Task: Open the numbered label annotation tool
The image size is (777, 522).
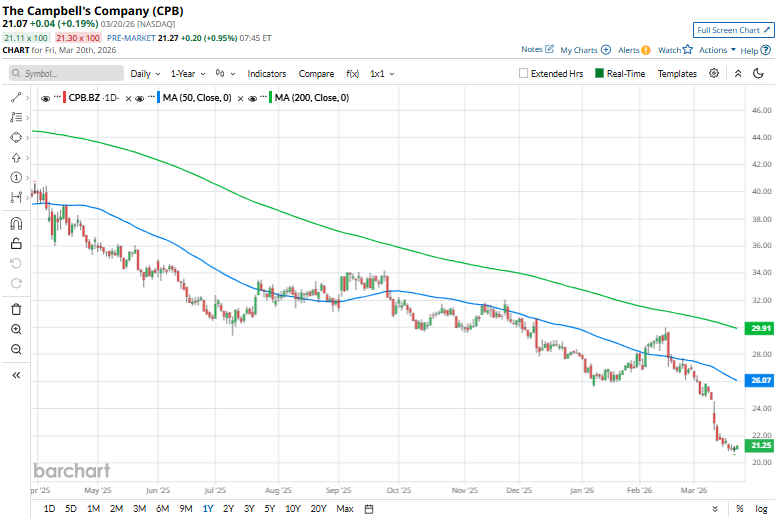Action: 16,177
